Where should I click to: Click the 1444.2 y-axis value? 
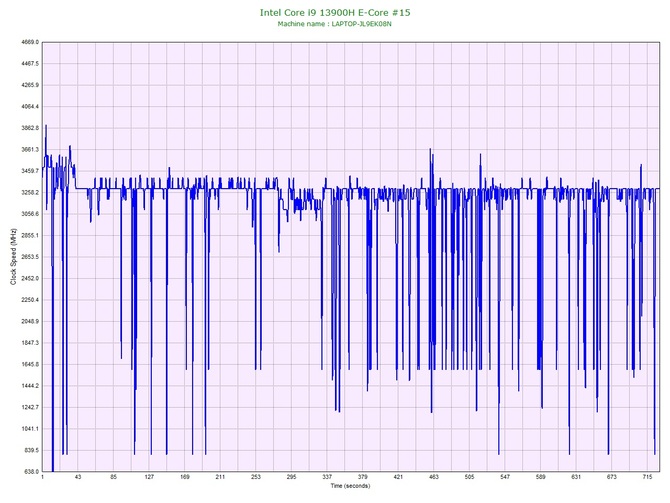click(30, 386)
